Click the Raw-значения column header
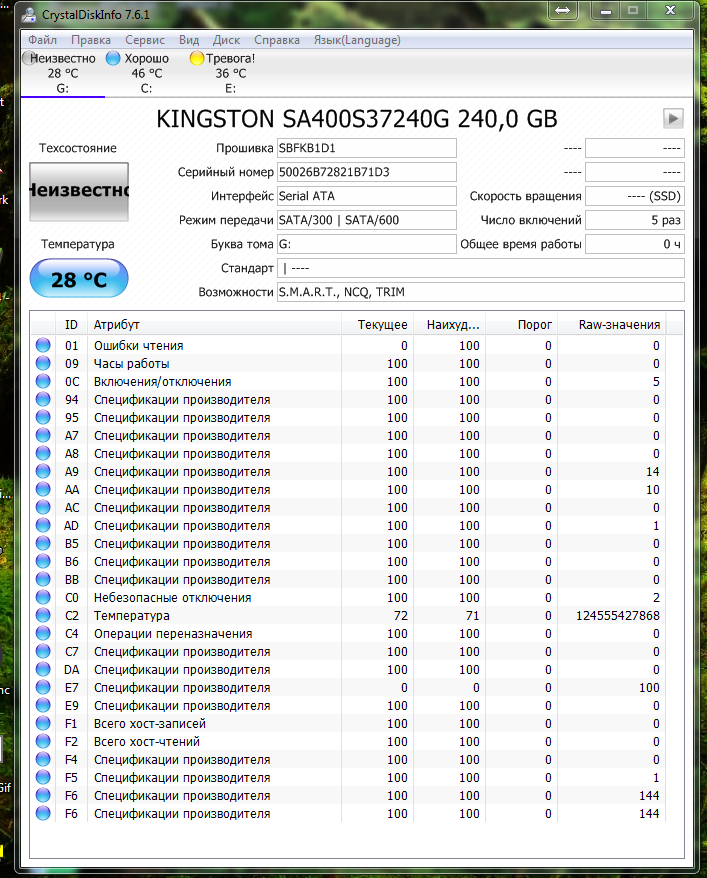The height and width of the screenshot is (878, 707). [612, 325]
